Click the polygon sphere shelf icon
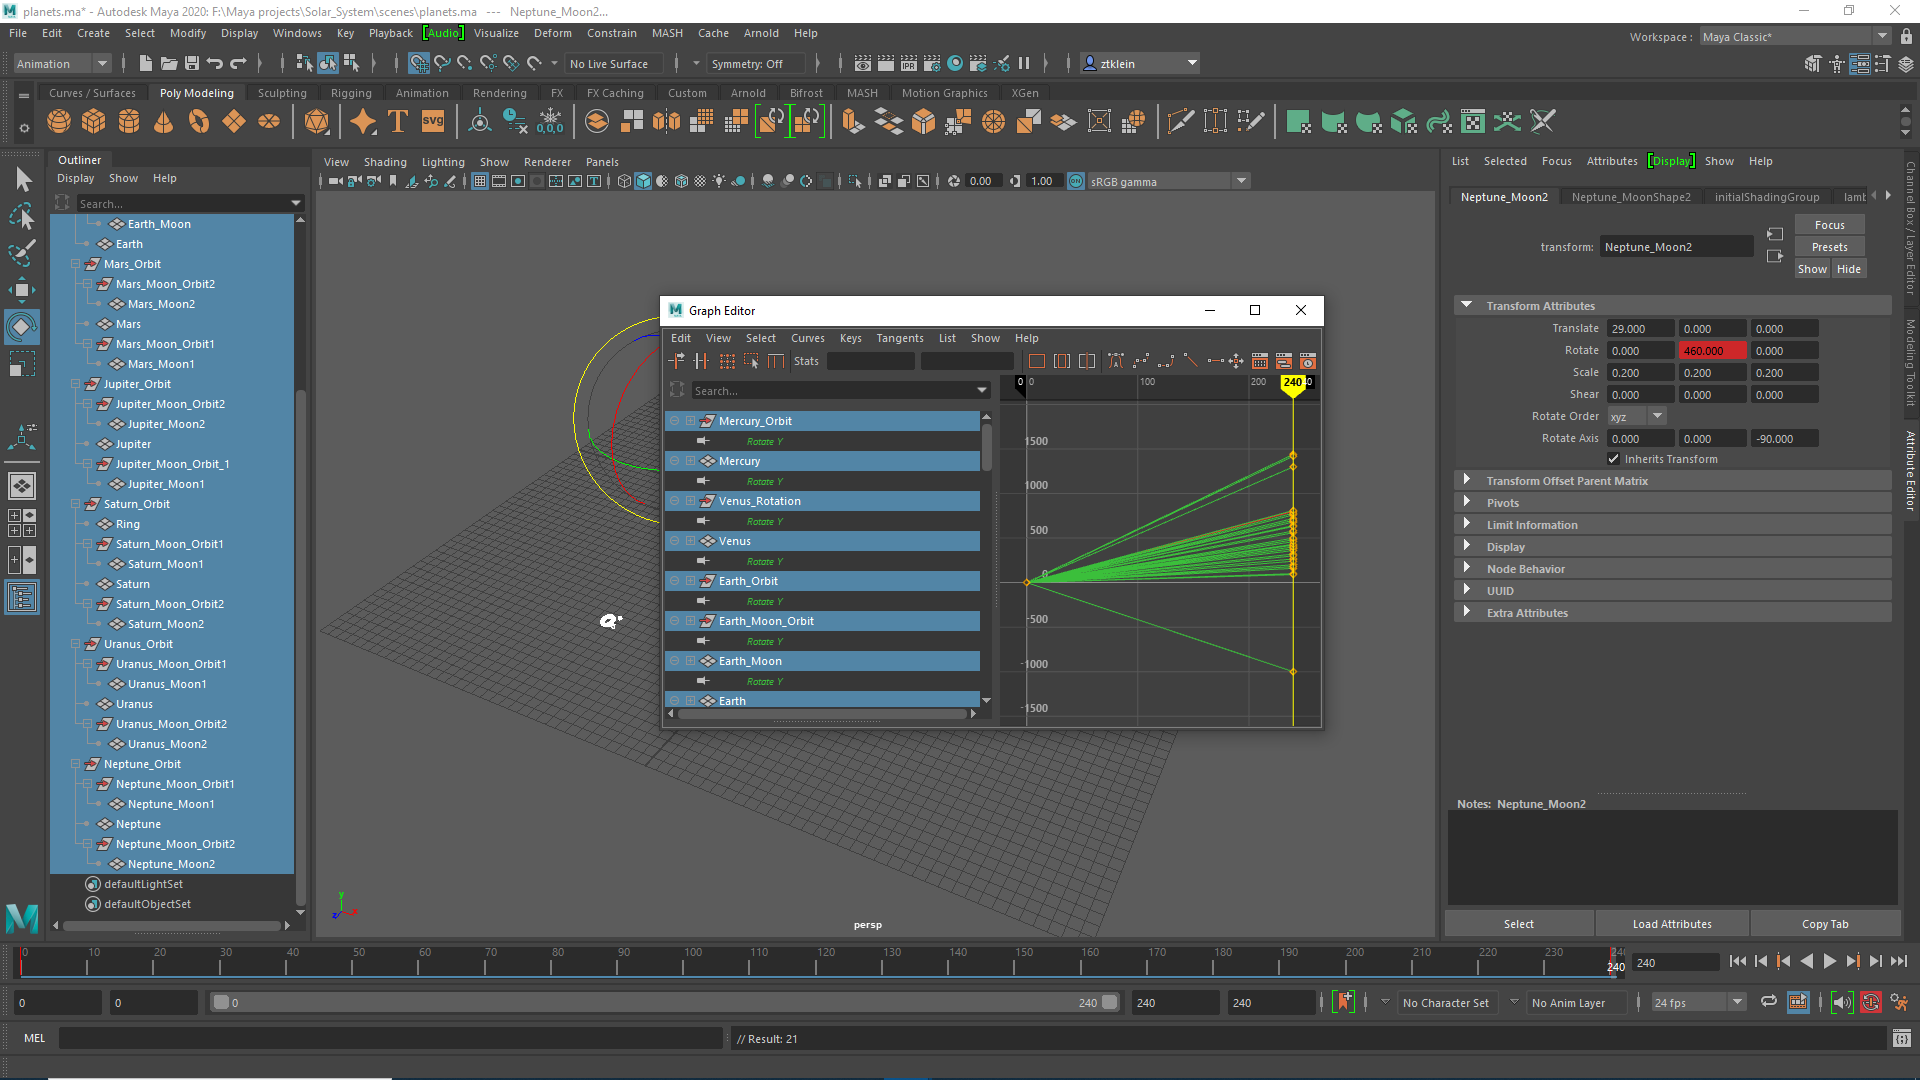Viewport: 1920px width, 1080px height. click(x=59, y=122)
